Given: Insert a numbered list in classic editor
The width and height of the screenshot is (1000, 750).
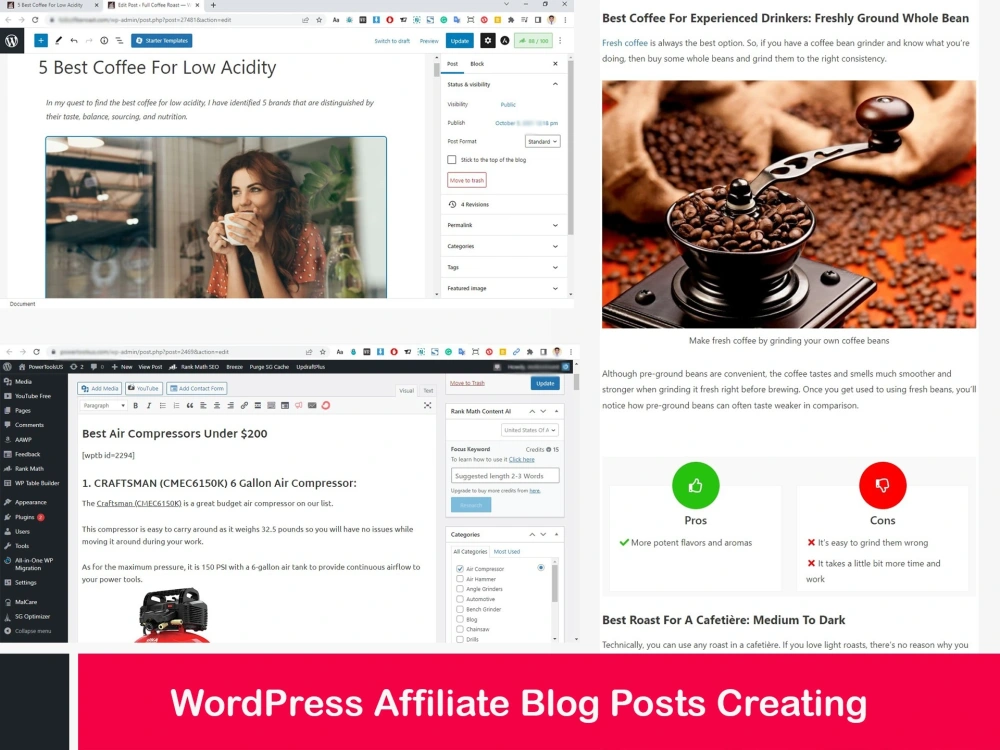Looking at the screenshot, I should coord(176,406).
